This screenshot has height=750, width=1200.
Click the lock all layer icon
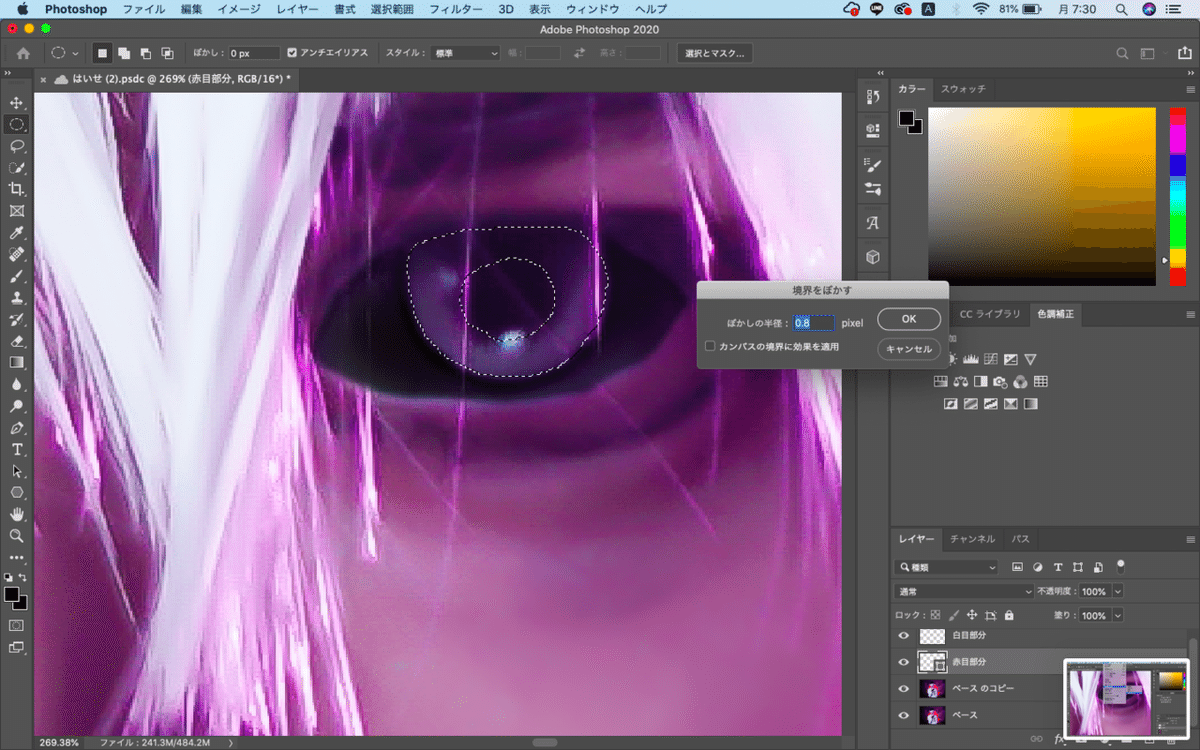point(1009,616)
